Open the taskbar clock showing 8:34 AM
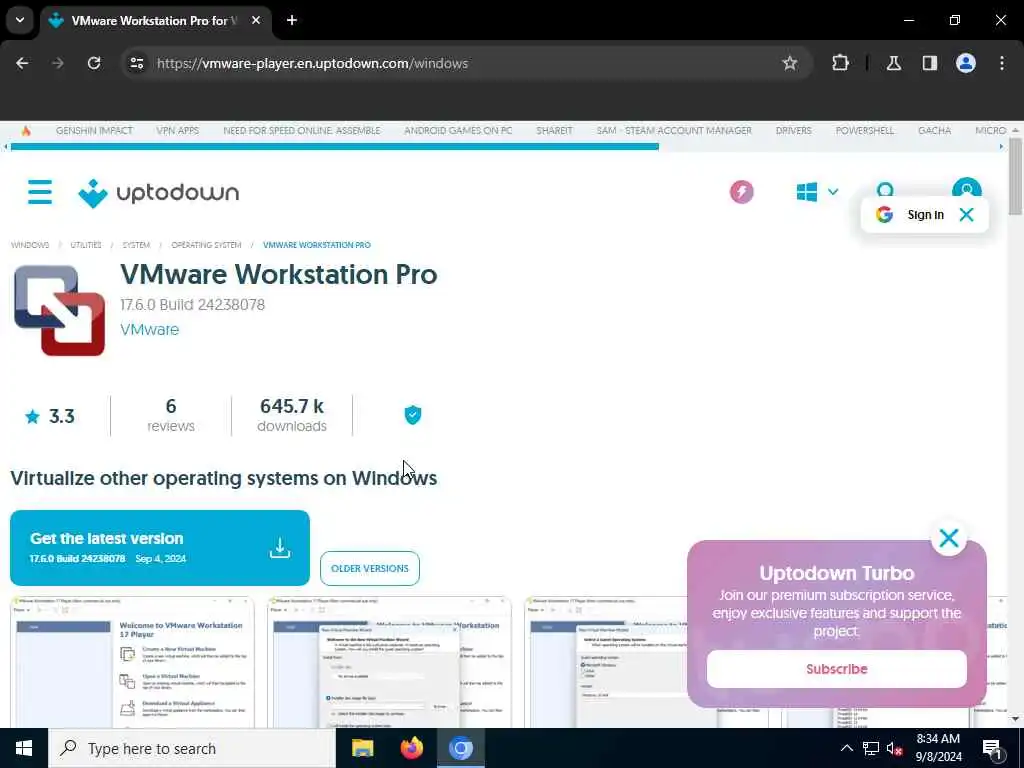 (x=938, y=748)
